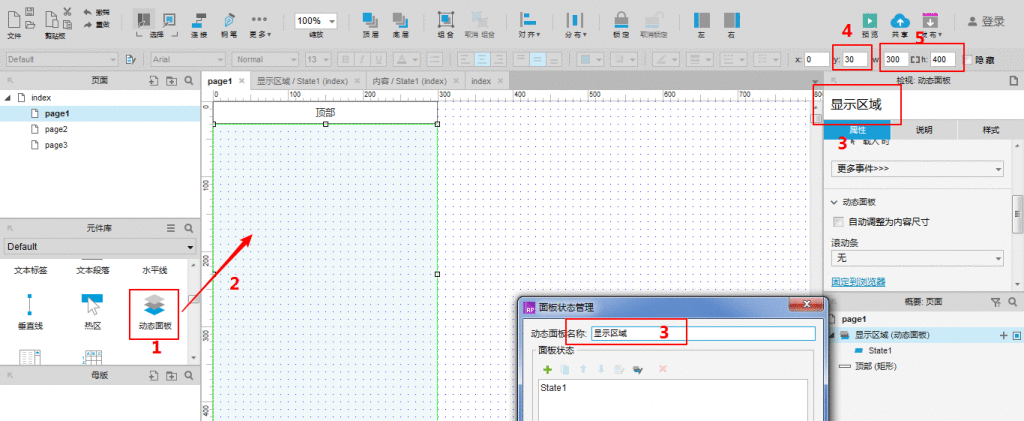
Task: Click the x position input field
Action: click(x=816, y=59)
